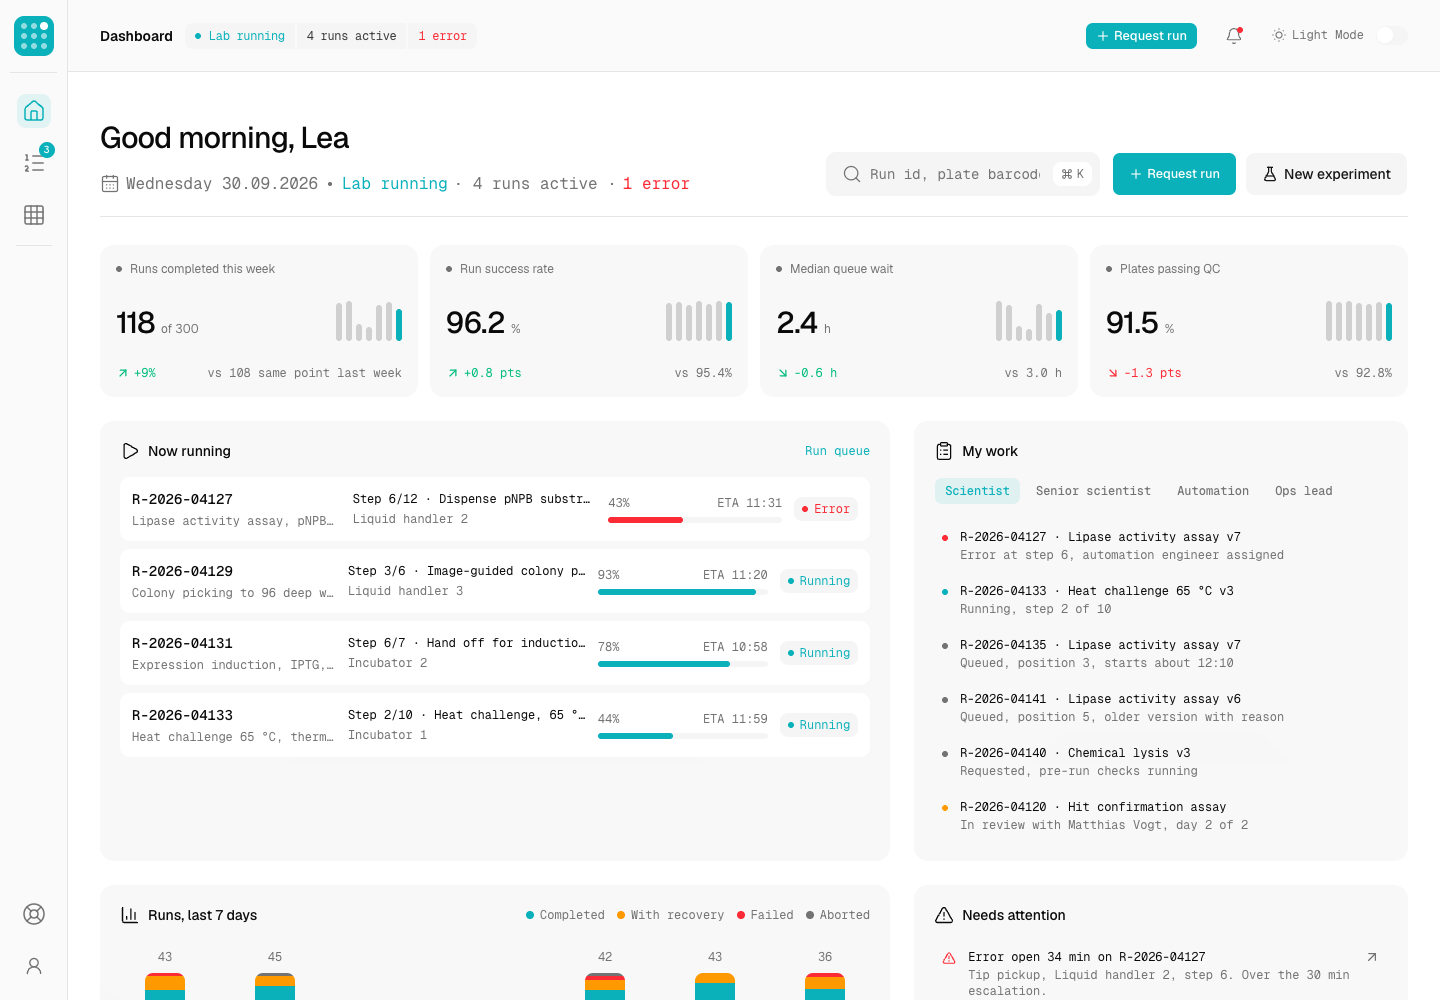Open the user profile sidebar icon
The image size is (1440, 1000).
[34, 966]
